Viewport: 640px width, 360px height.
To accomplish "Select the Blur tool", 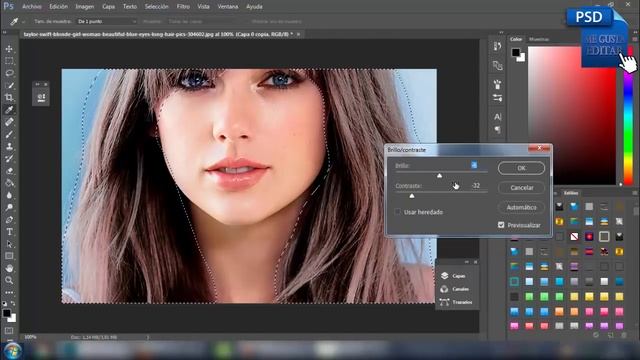I will pyautogui.click(x=9, y=195).
